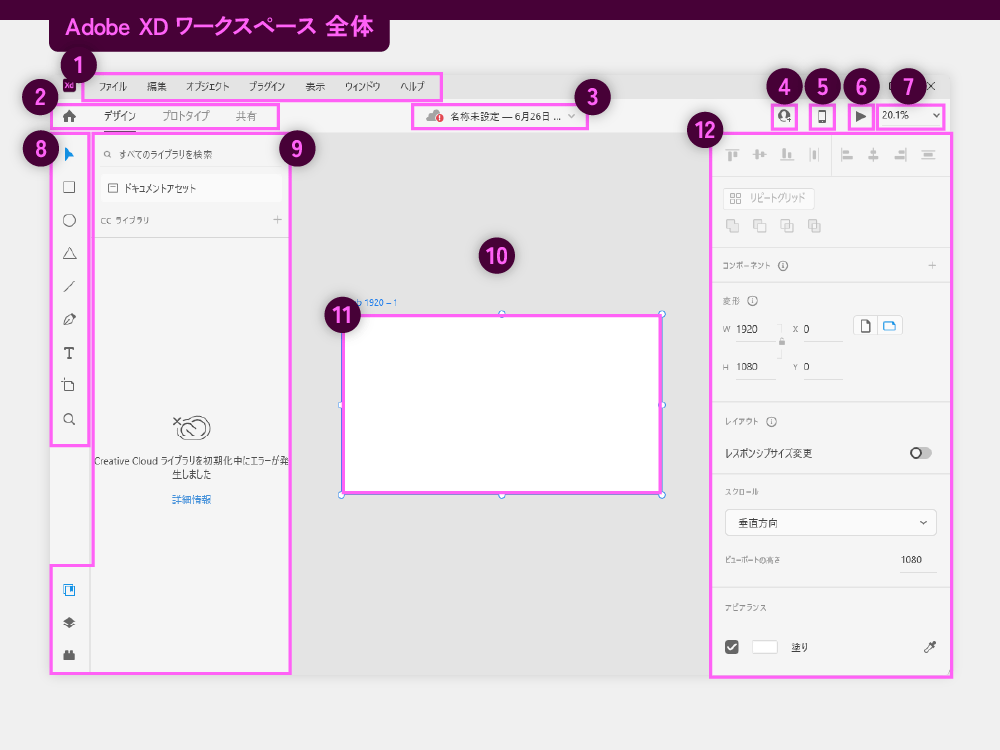The width and height of the screenshot is (1000, 750).
Task: Pick fill color with the eyedropper
Action: (x=930, y=647)
